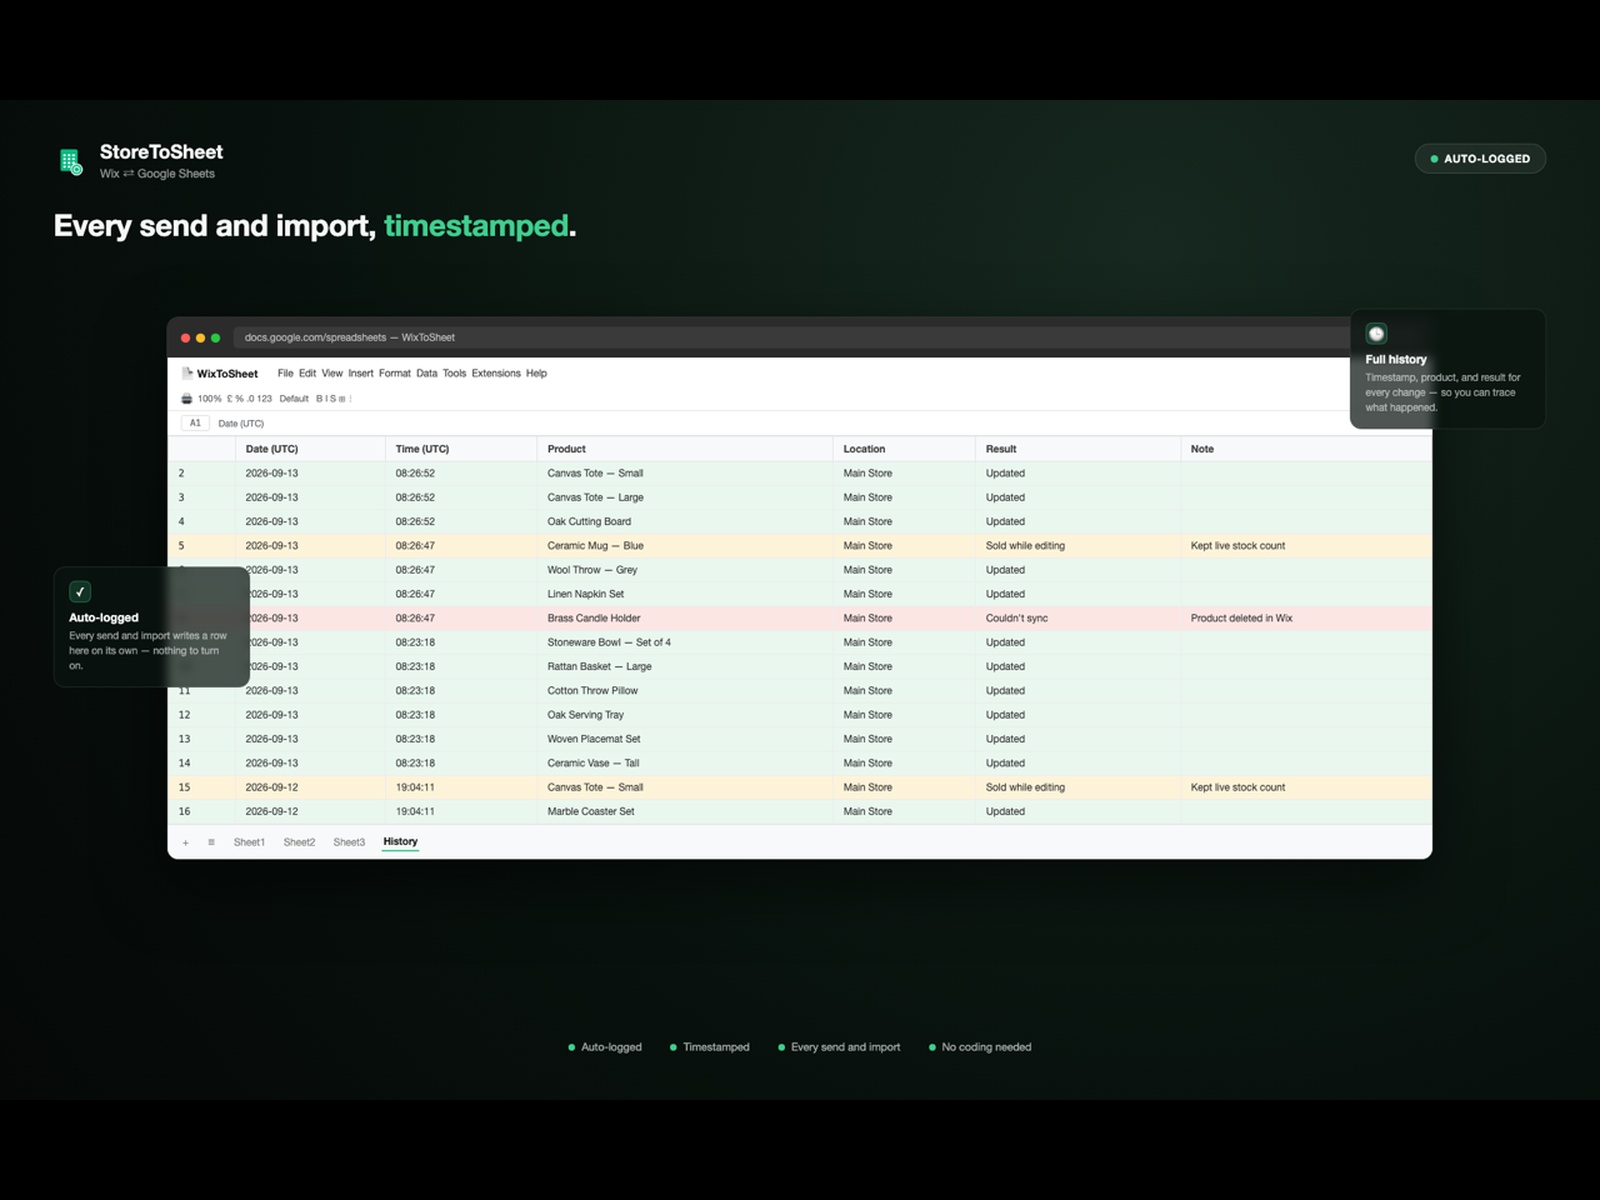Click the Linen Napkin Set cell

685,594
